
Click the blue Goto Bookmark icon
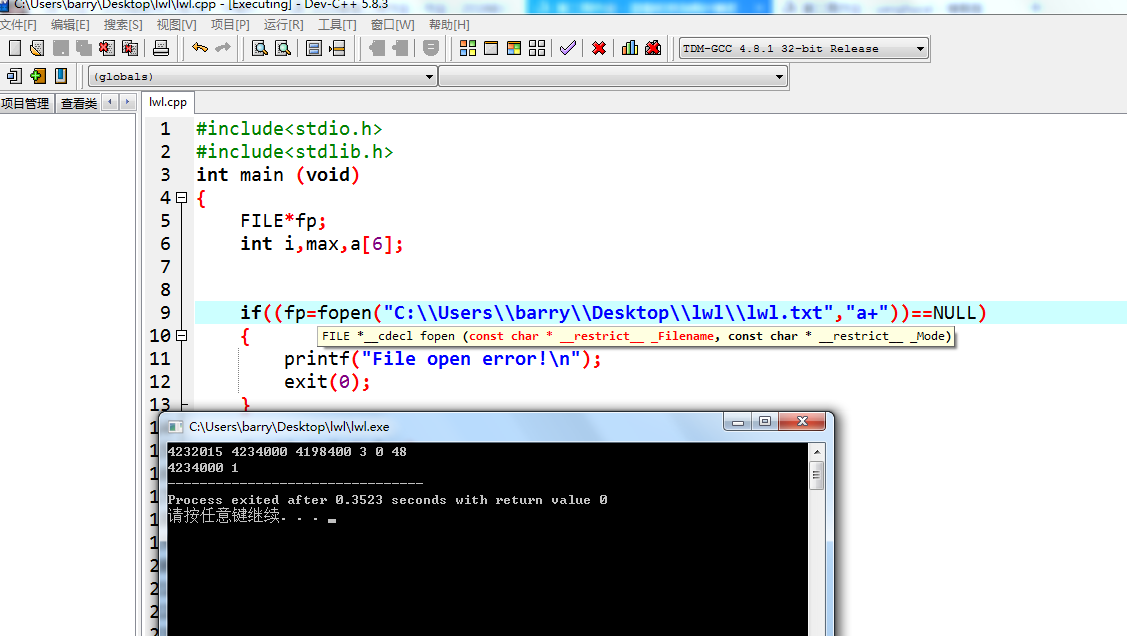61,75
